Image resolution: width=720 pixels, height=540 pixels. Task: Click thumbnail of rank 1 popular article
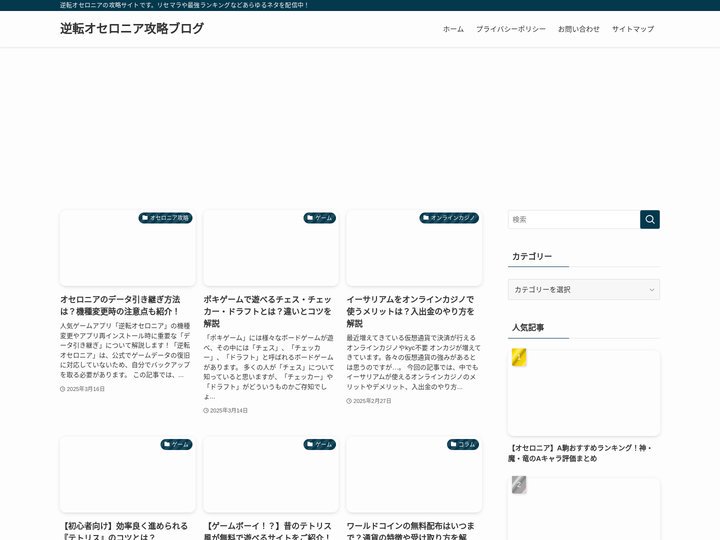[584, 393]
